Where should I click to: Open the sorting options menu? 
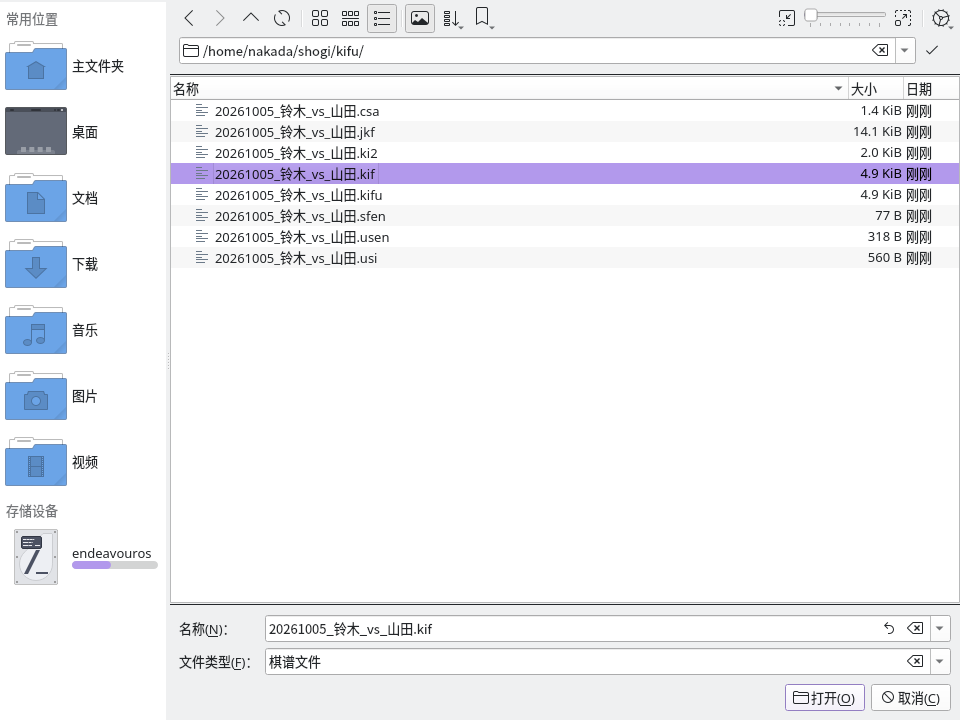pos(453,18)
